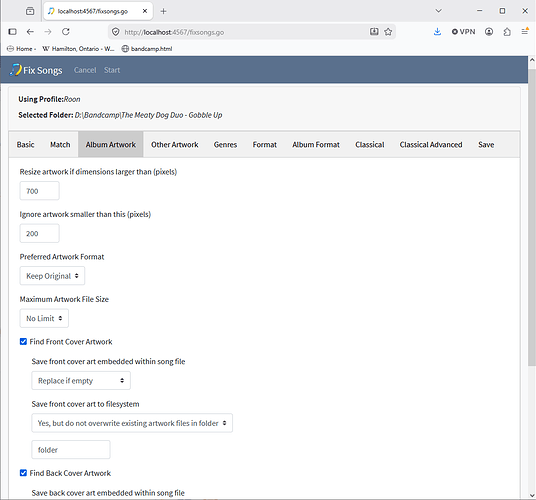This screenshot has height=500, width=536.
Task: Click the Cancel link in header
Action: coord(85,70)
